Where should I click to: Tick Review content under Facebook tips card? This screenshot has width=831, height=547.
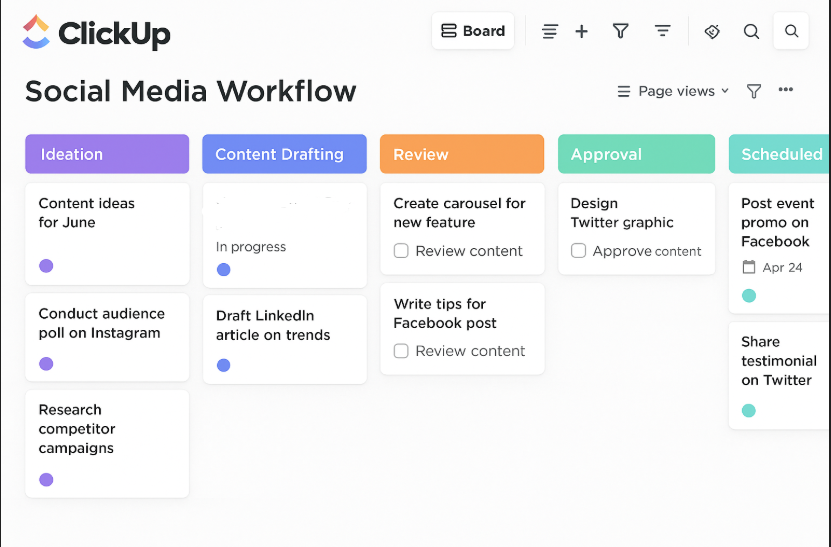(x=401, y=351)
